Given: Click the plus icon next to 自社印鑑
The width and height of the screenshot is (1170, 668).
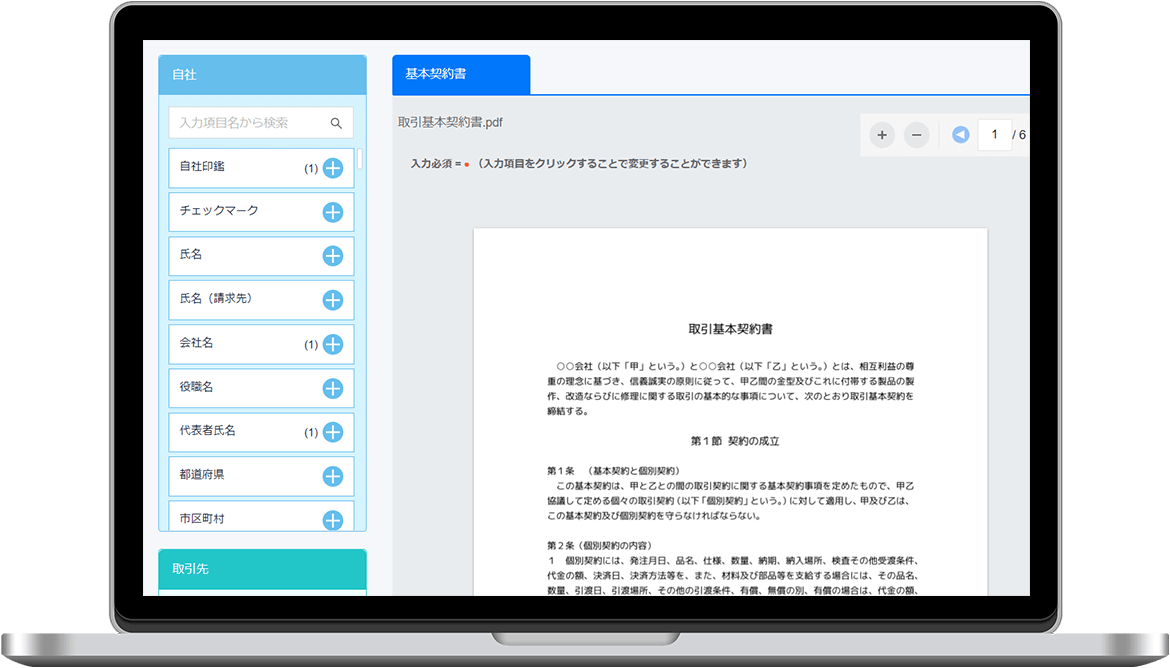Looking at the screenshot, I should click(x=333, y=168).
